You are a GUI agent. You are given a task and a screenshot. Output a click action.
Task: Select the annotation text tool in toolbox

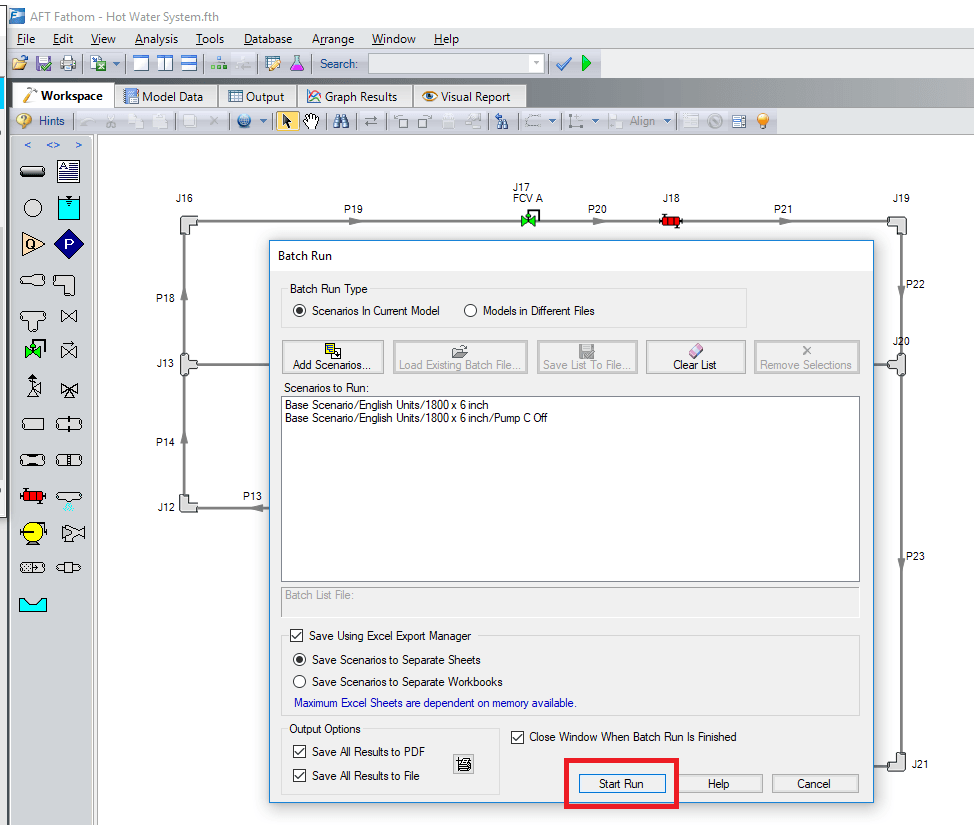(68, 171)
